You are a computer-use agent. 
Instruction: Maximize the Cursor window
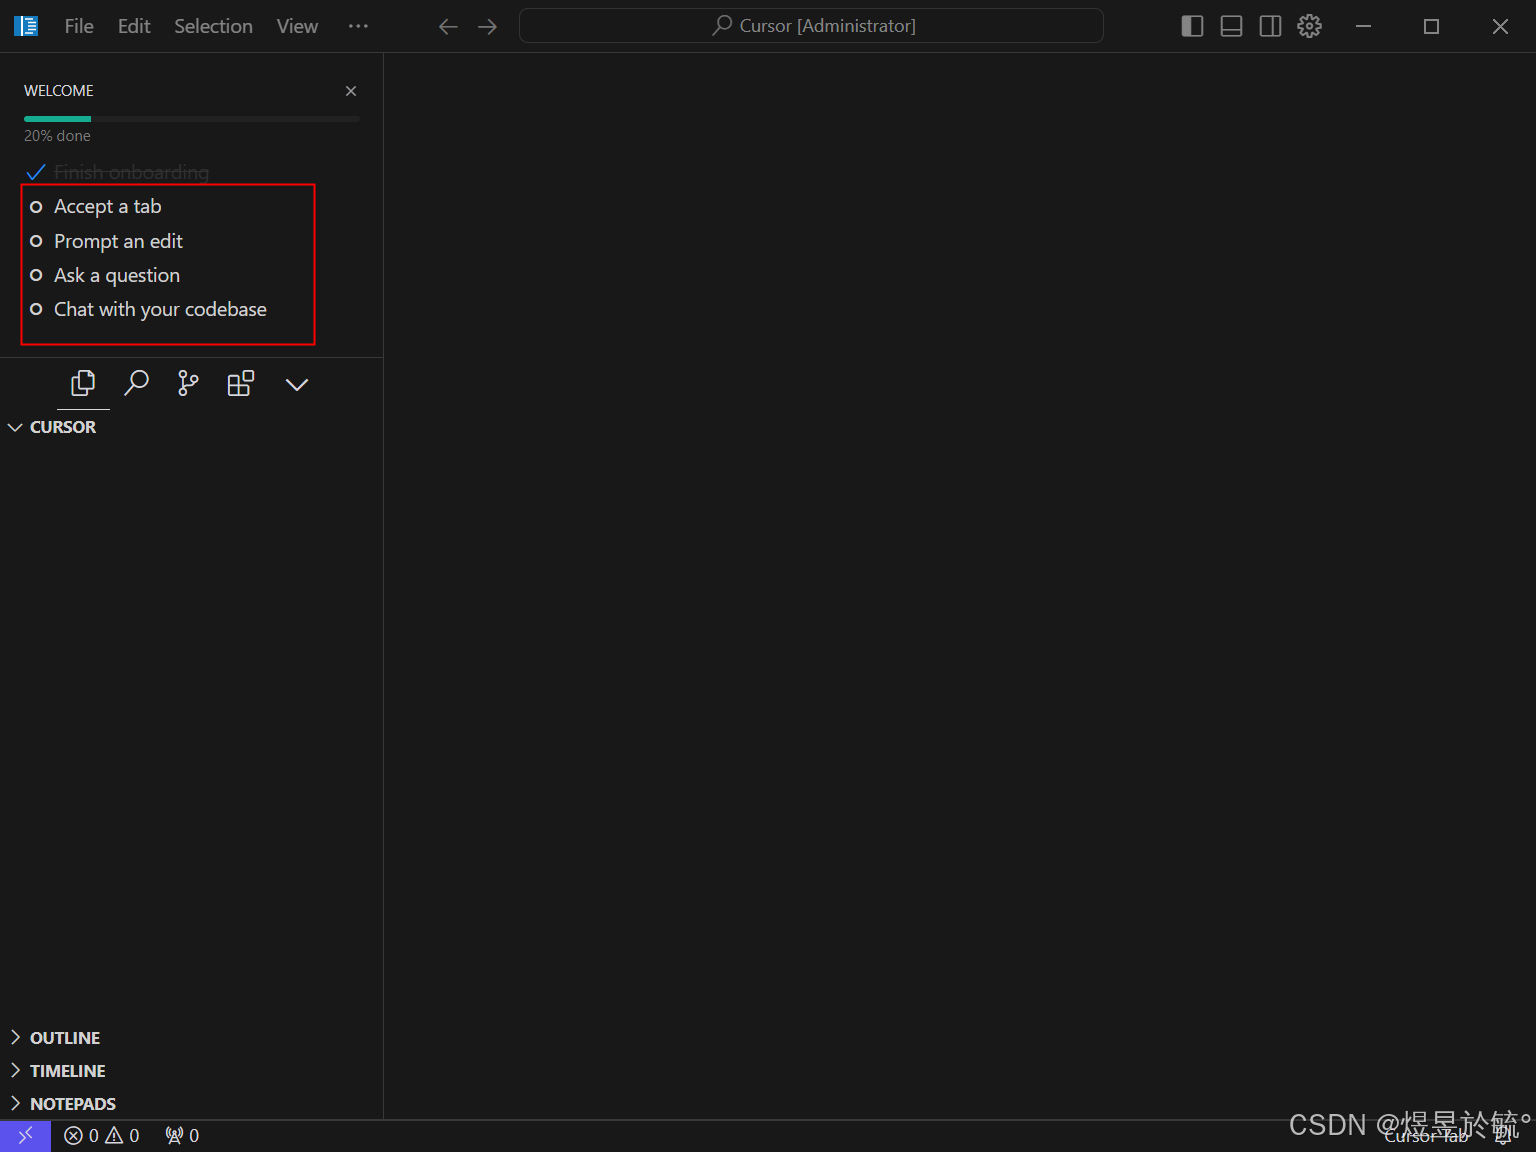coord(1431,27)
